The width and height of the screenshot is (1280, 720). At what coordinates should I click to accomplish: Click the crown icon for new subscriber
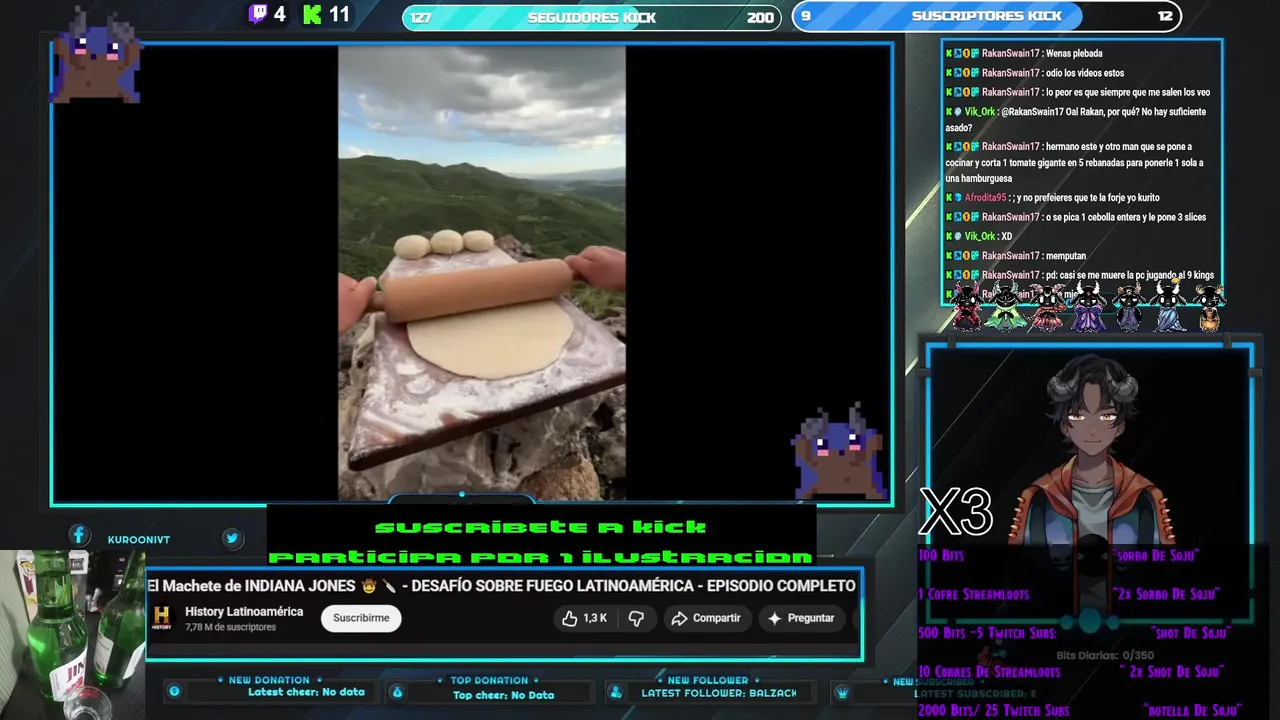click(842, 692)
